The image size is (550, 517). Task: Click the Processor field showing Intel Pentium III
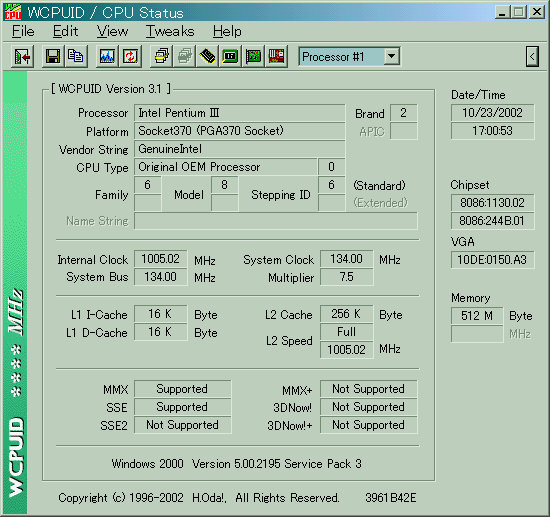click(x=240, y=113)
